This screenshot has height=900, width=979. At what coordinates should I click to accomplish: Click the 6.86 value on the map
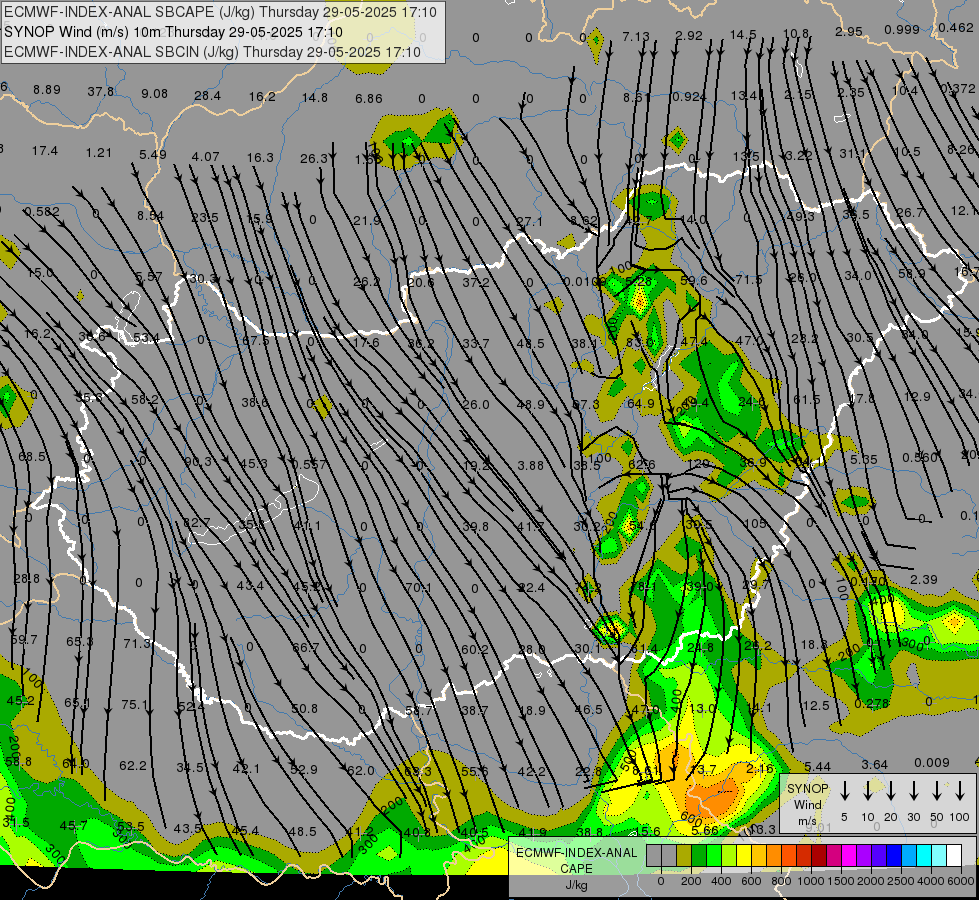(x=368, y=99)
